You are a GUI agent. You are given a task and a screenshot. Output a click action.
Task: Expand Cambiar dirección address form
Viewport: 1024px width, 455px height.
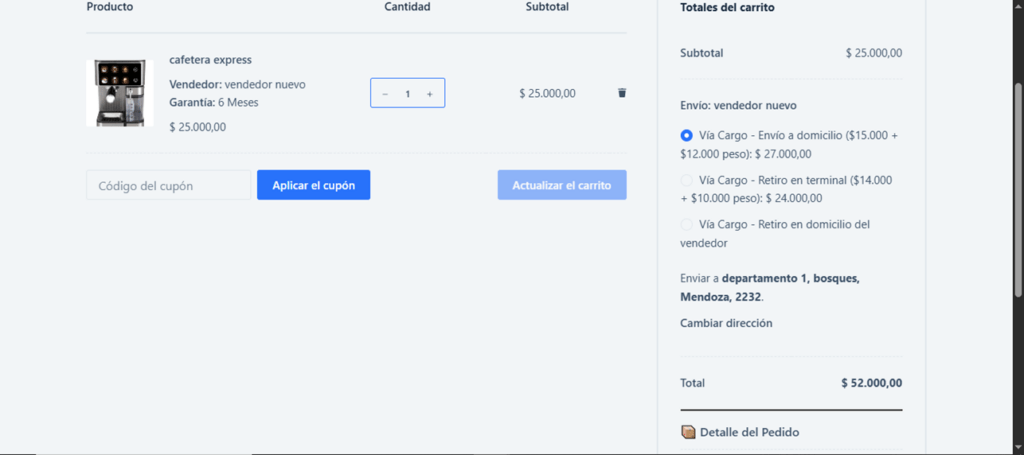point(726,323)
